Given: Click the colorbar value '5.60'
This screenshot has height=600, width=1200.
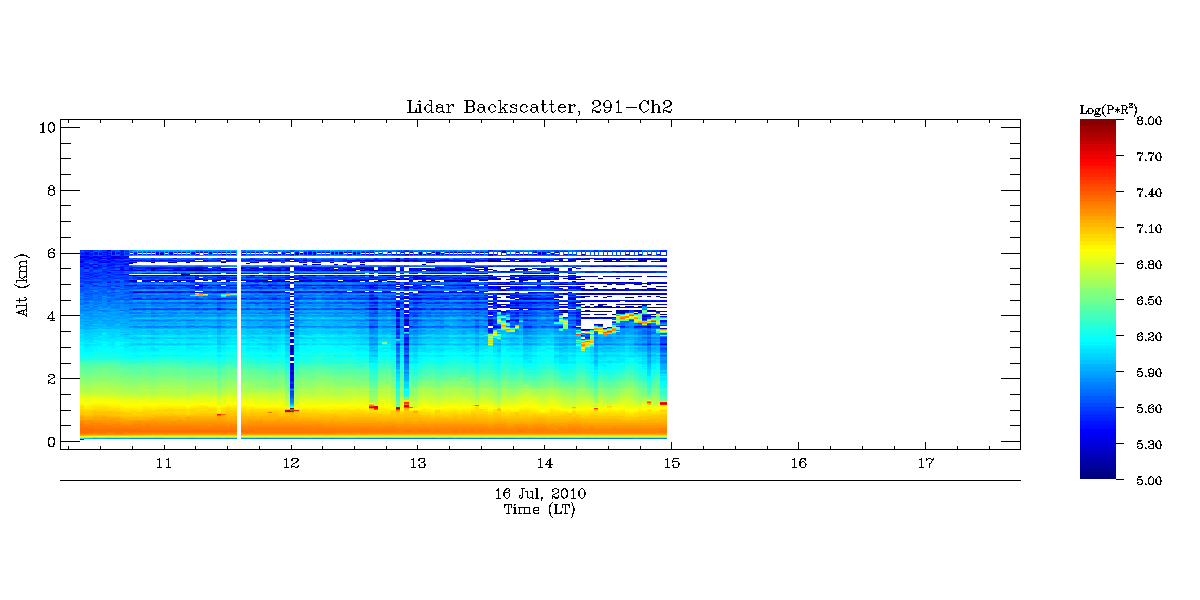Looking at the screenshot, I should (x=1149, y=409).
